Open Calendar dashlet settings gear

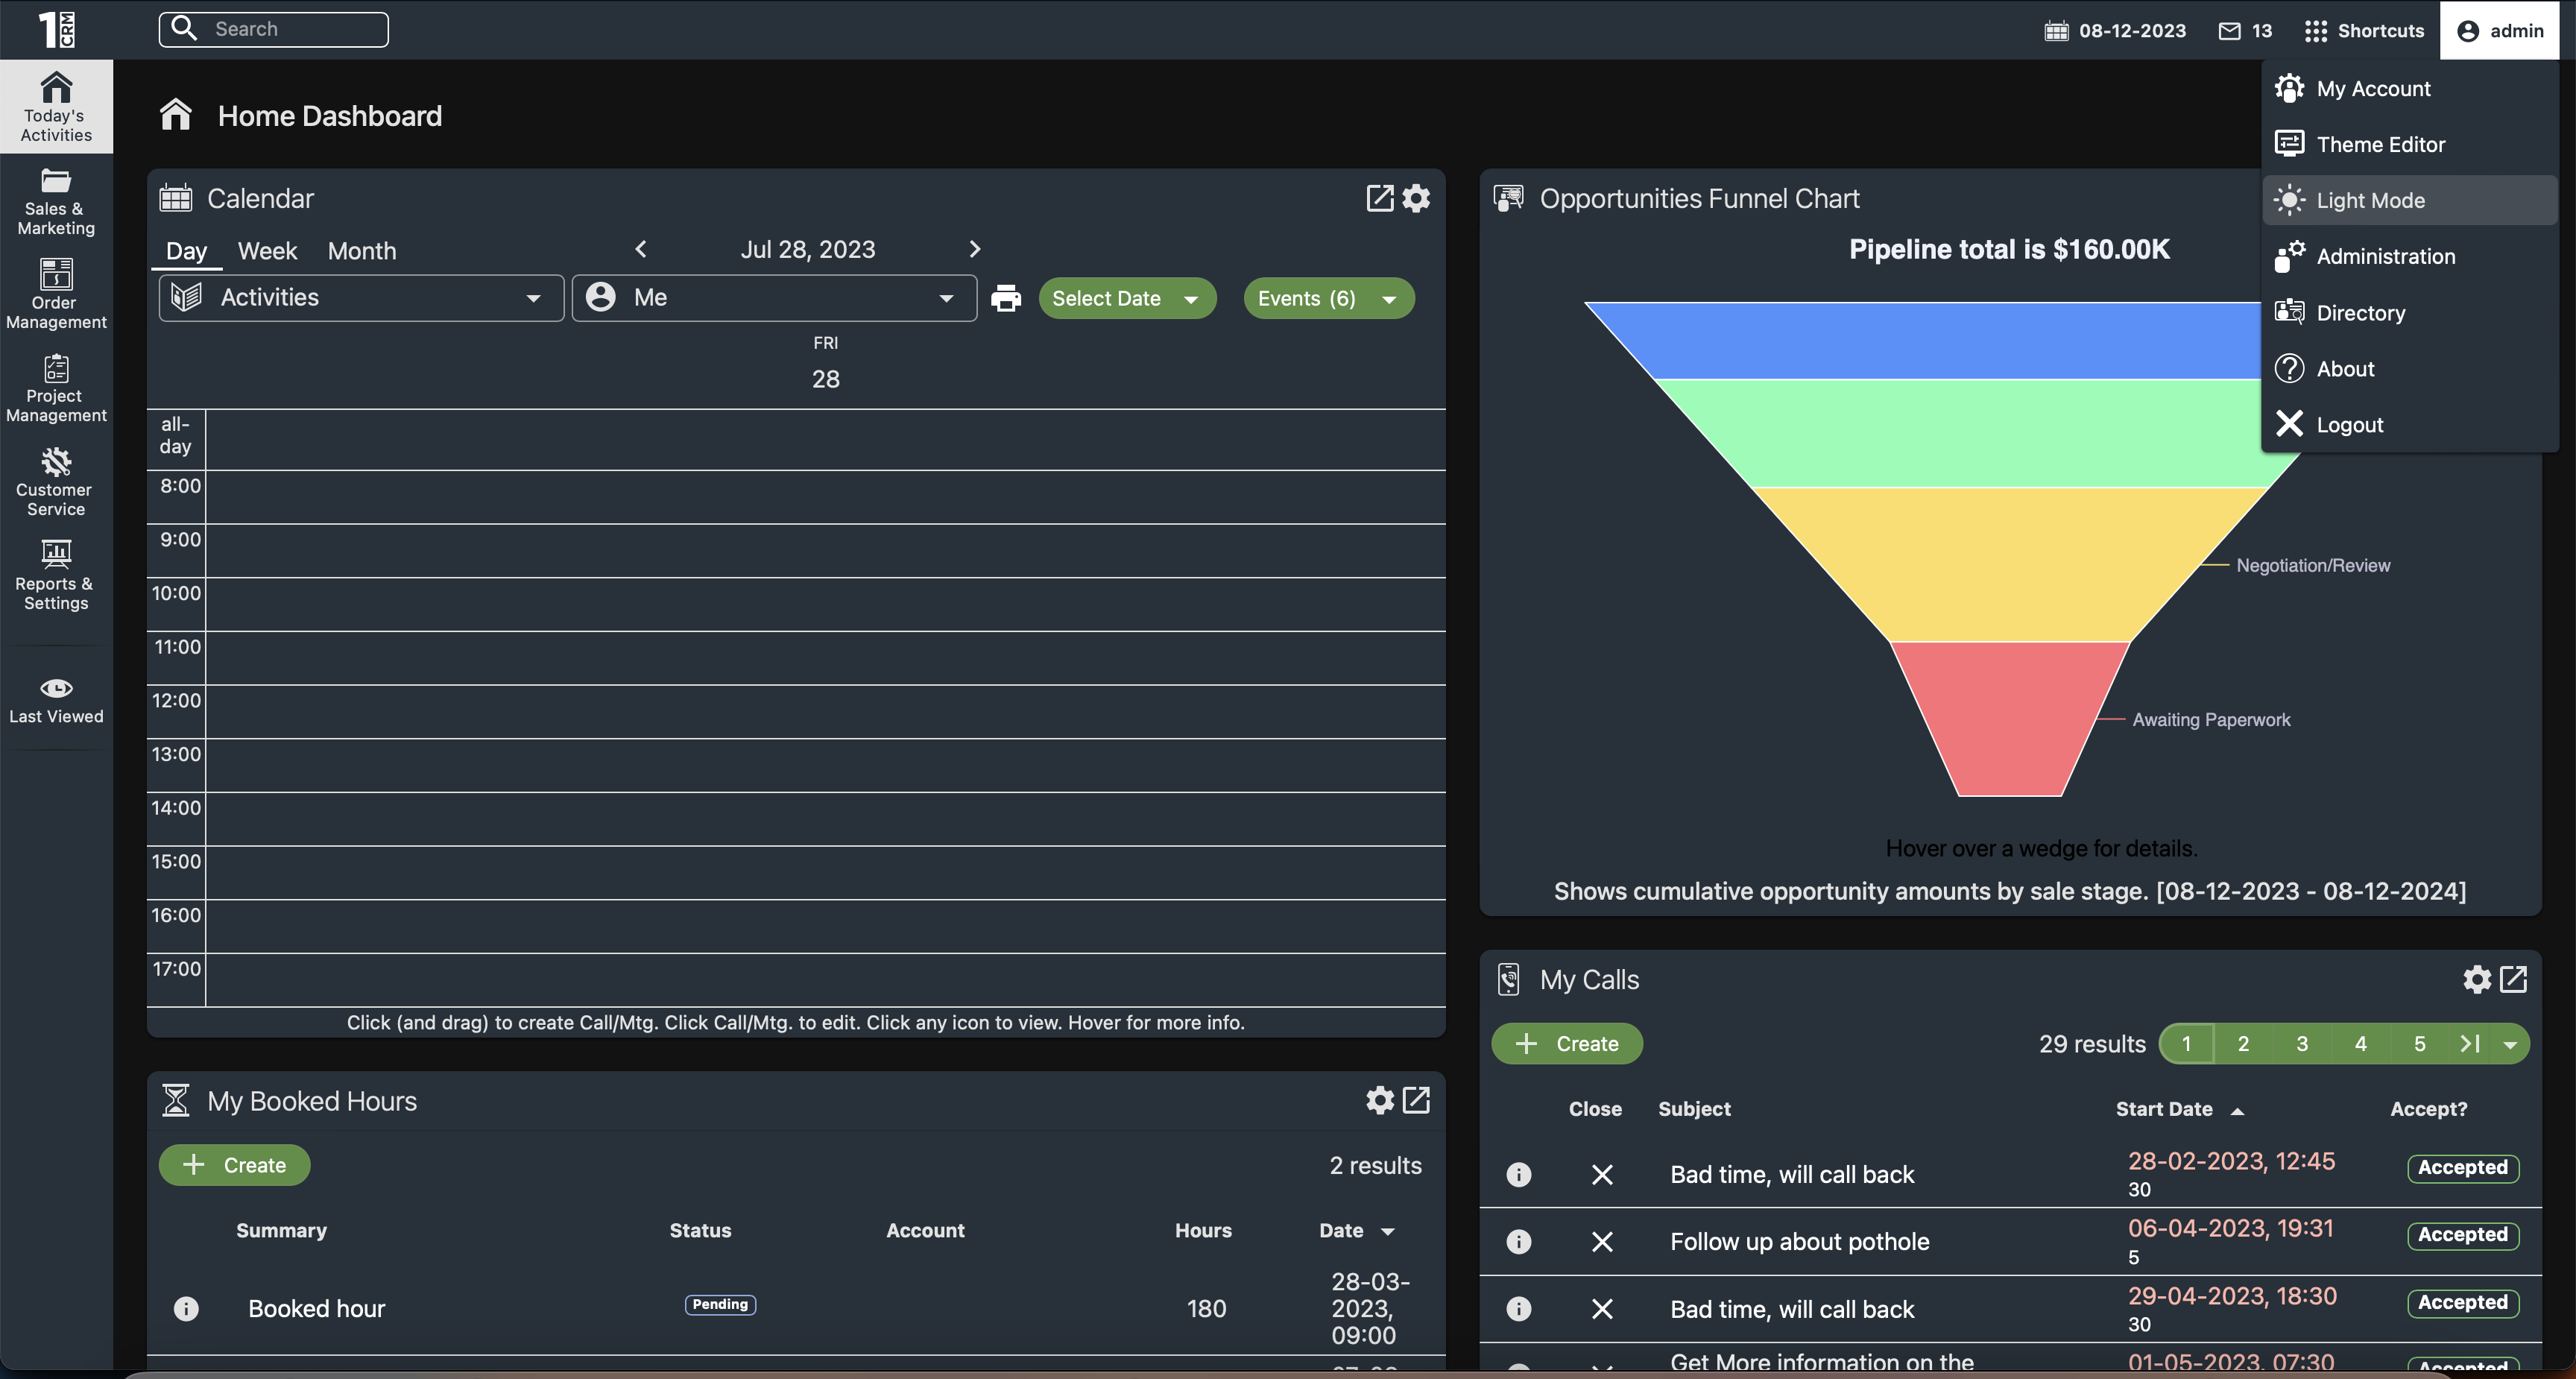tap(1416, 198)
